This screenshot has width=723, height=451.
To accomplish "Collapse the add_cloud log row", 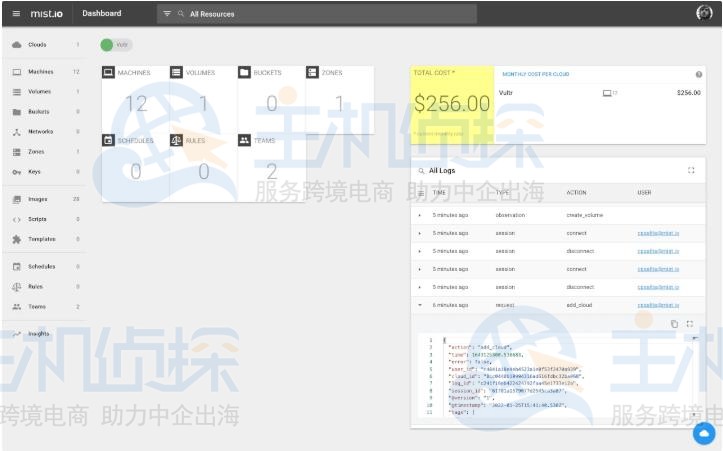I will [x=420, y=305].
